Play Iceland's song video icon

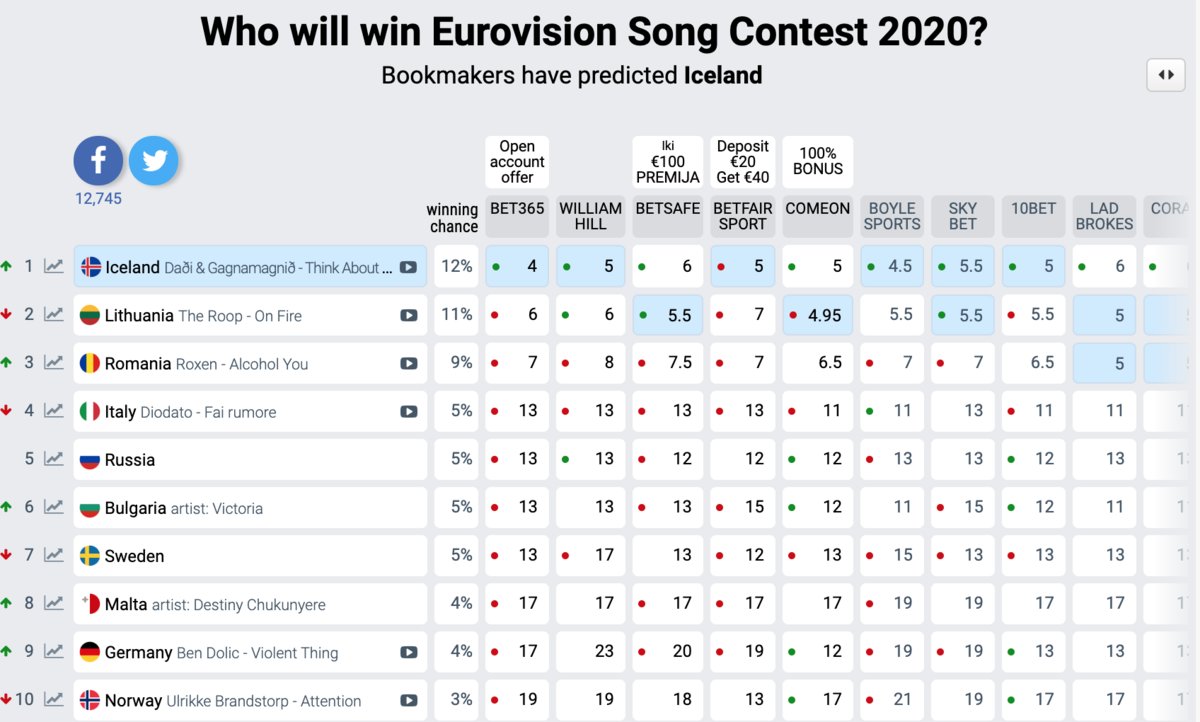408,267
